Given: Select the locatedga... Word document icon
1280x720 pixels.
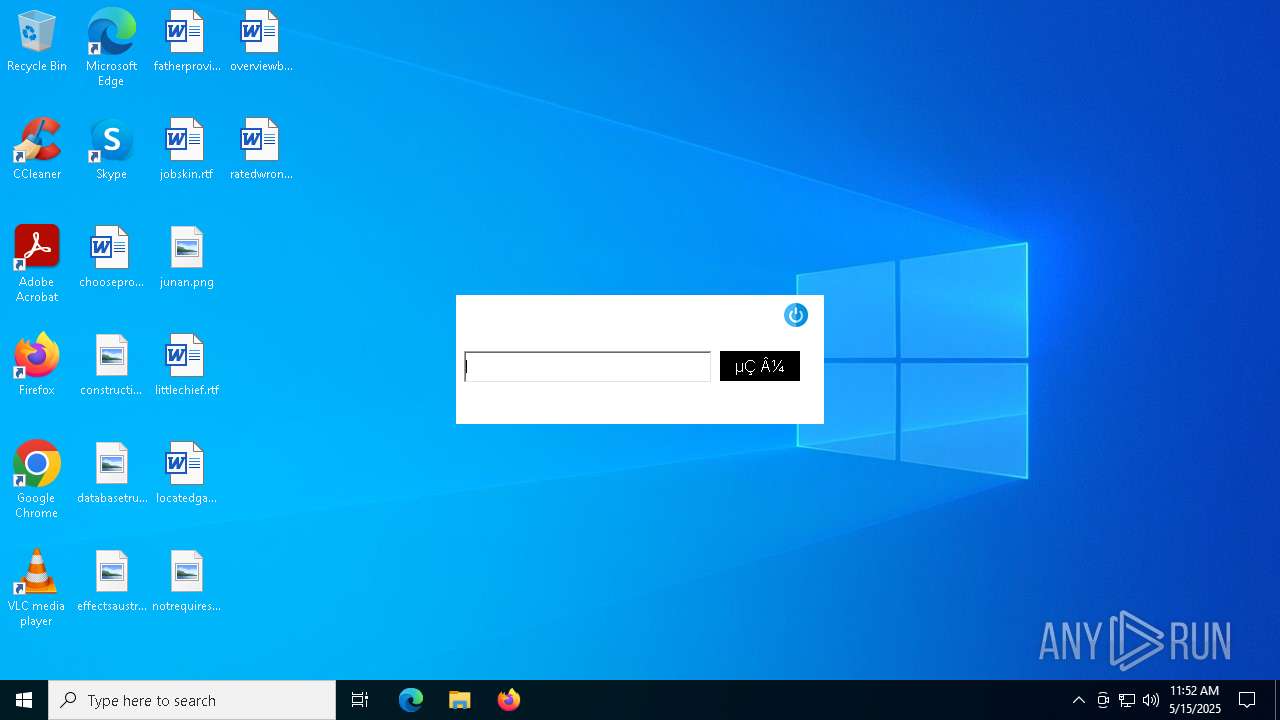Looking at the screenshot, I should pyautogui.click(x=186, y=474).
